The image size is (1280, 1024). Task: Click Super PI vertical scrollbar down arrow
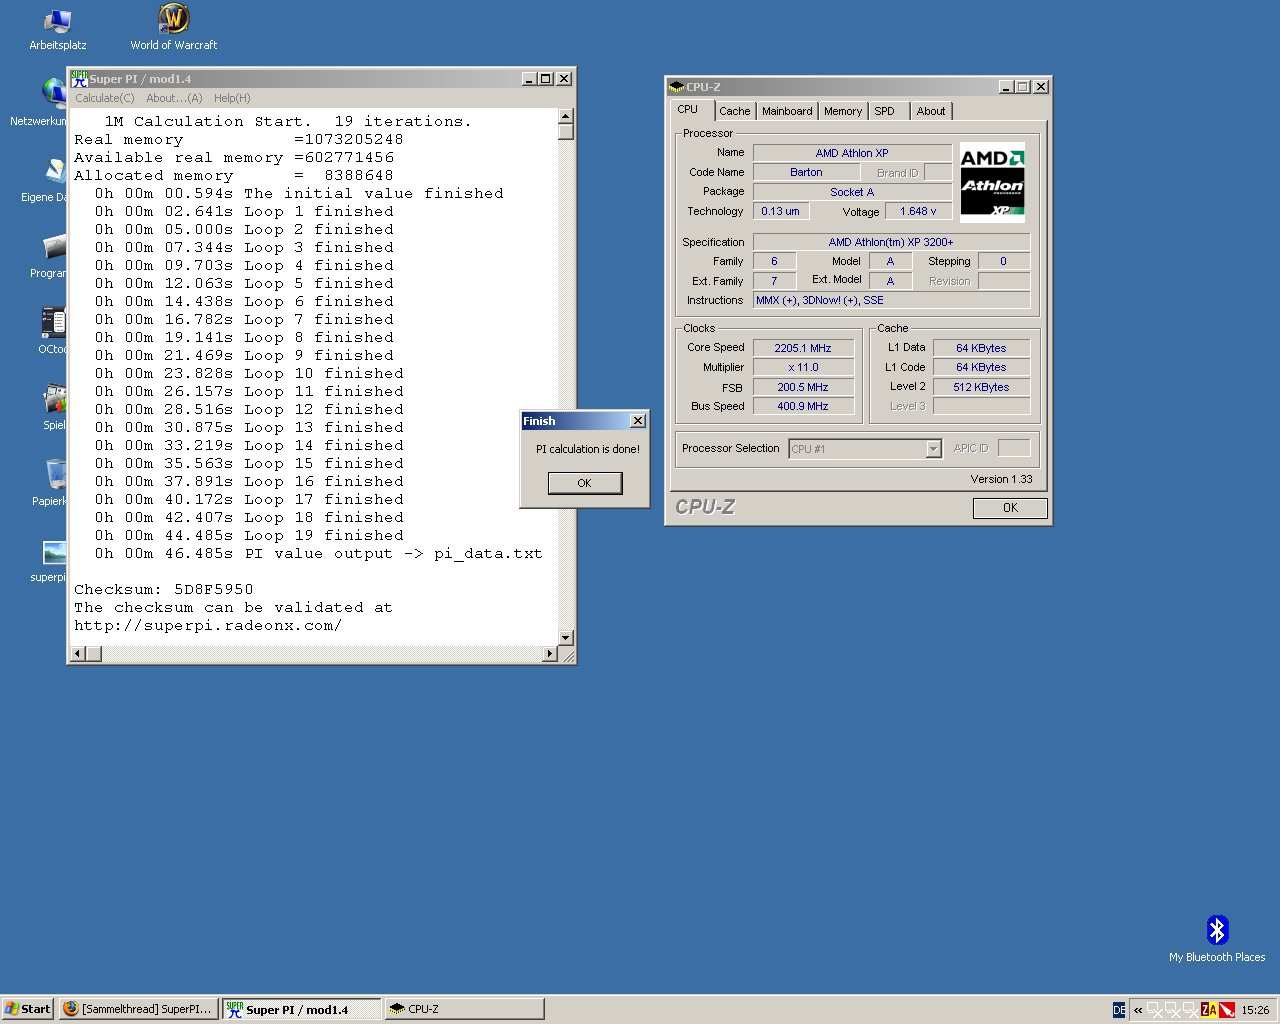(566, 637)
